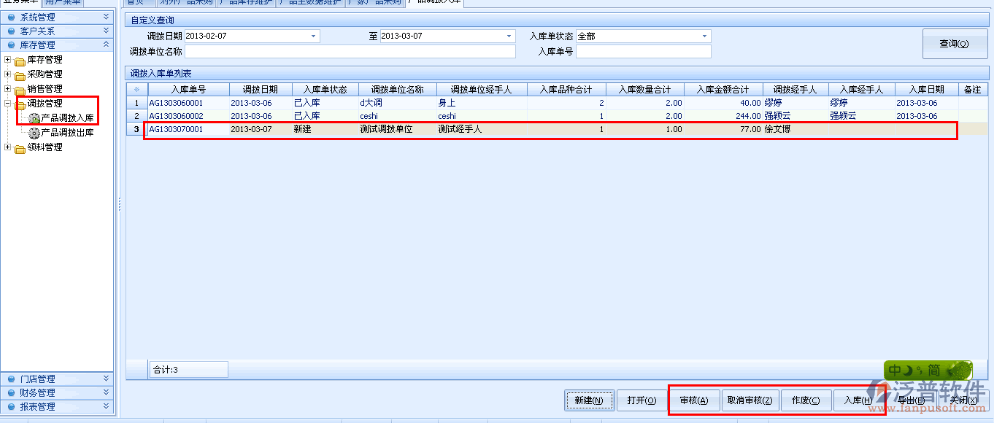The width and height of the screenshot is (996, 424).
Task: Focus the 入库单号 input field
Action: coord(643,51)
